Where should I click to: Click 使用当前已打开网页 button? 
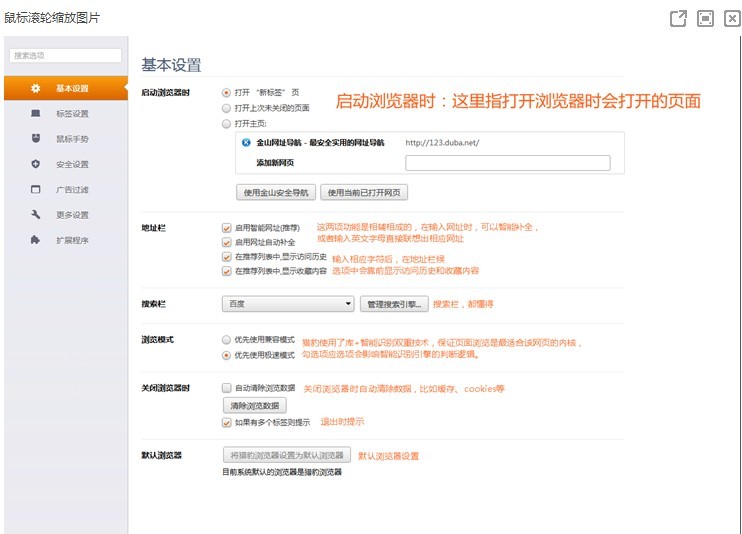(x=364, y=192)
